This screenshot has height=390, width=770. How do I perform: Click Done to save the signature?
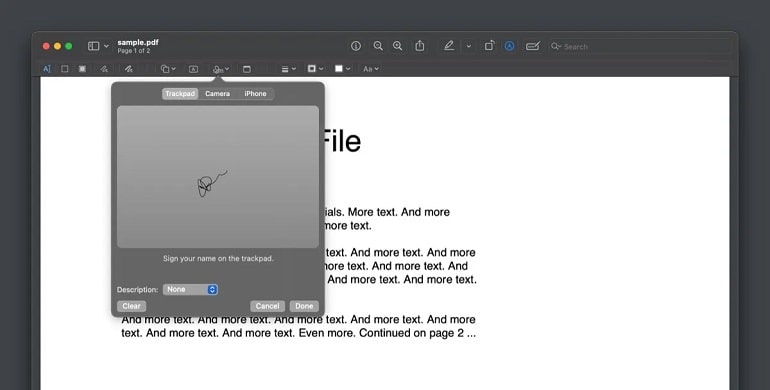(x=304, y=306)
